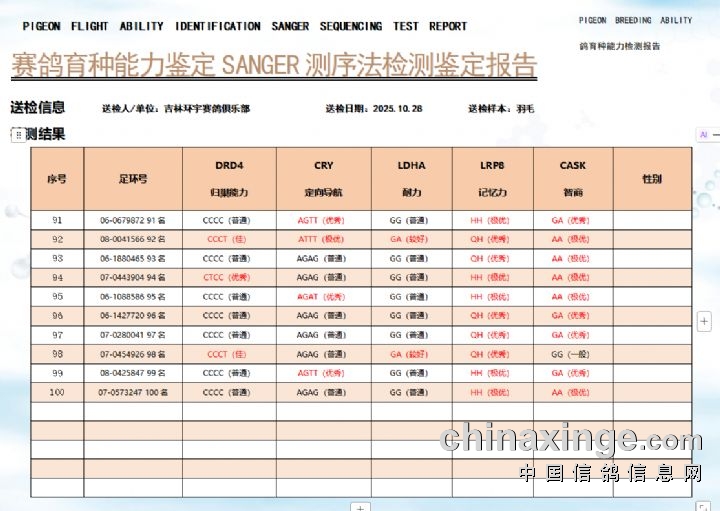Click the 送检信息 heading
Screen dimensions: 720x511
coord(38,108)
